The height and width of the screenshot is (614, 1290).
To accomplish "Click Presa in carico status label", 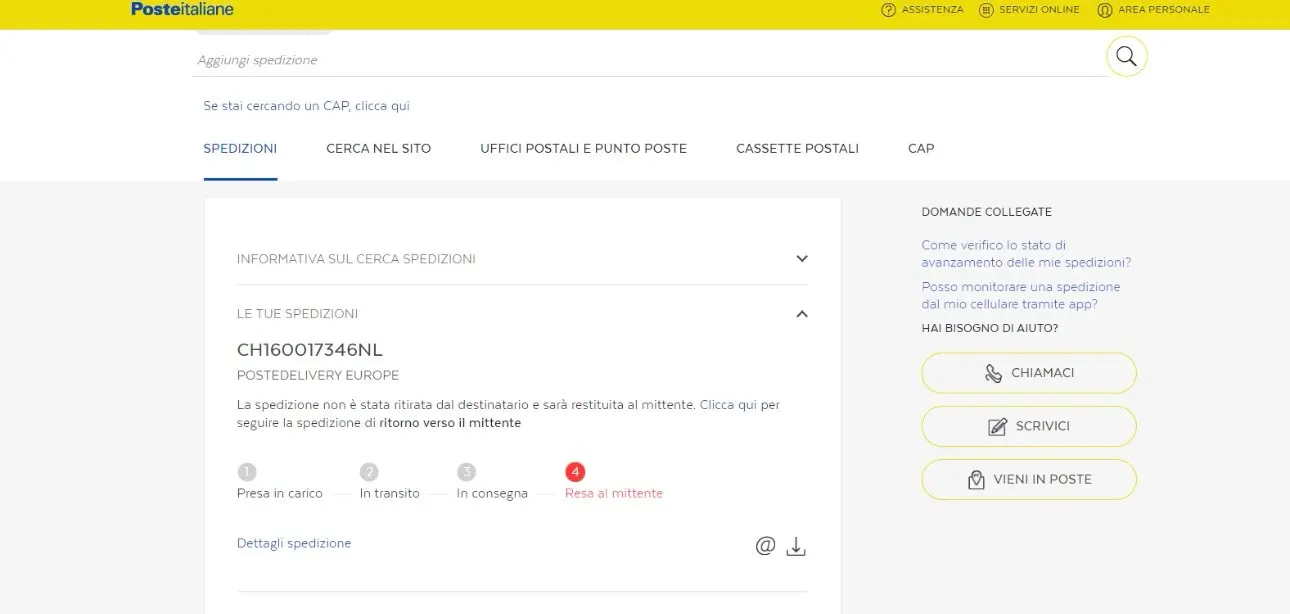I will pos(280,493).
